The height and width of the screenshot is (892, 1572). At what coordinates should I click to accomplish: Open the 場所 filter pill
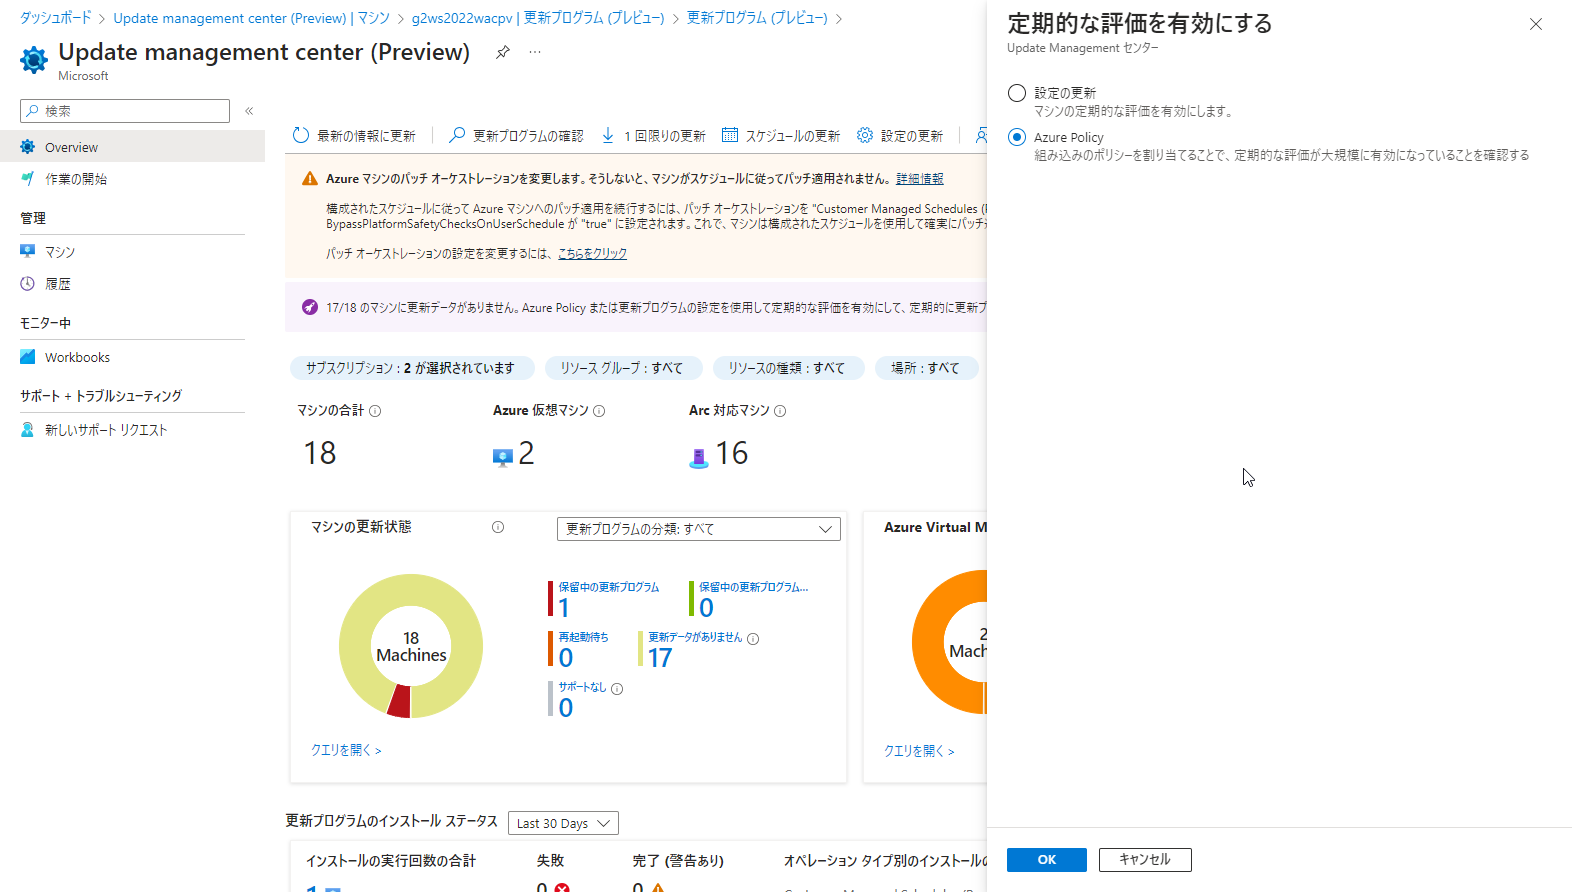tap(926, 368)
